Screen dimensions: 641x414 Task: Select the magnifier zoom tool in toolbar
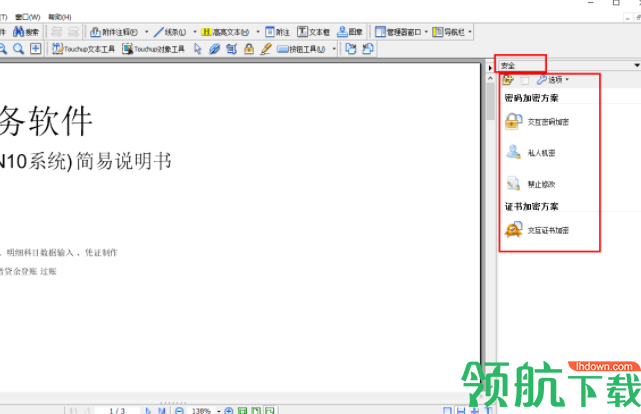[x=18, y=49]
